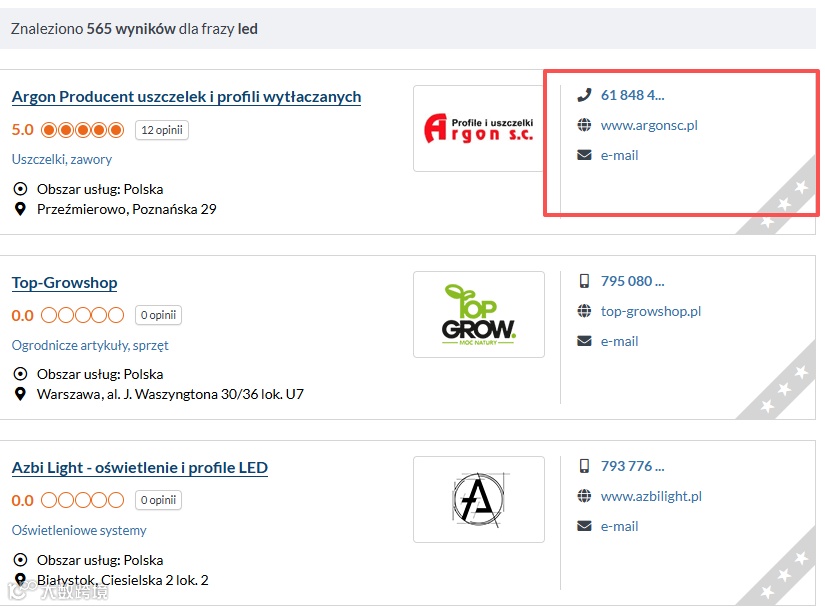
Task: Open Top-Growshop's 0 opinii button
Action: click(x=158, y=315)
